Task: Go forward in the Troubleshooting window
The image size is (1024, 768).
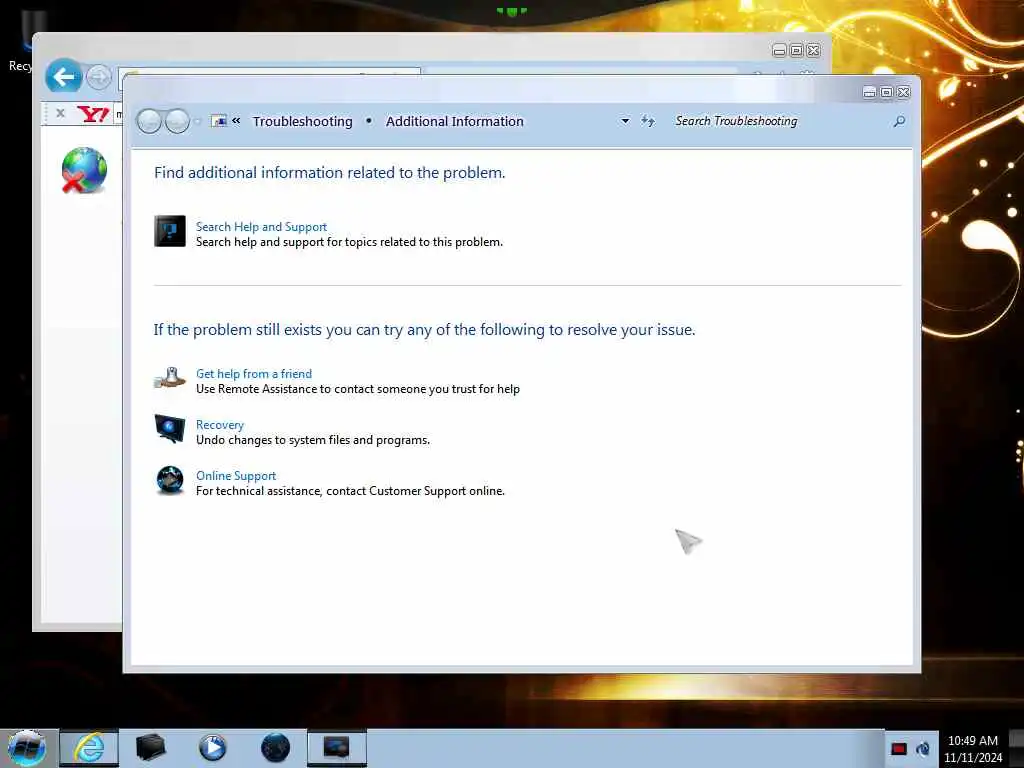Action: point(177,121)
